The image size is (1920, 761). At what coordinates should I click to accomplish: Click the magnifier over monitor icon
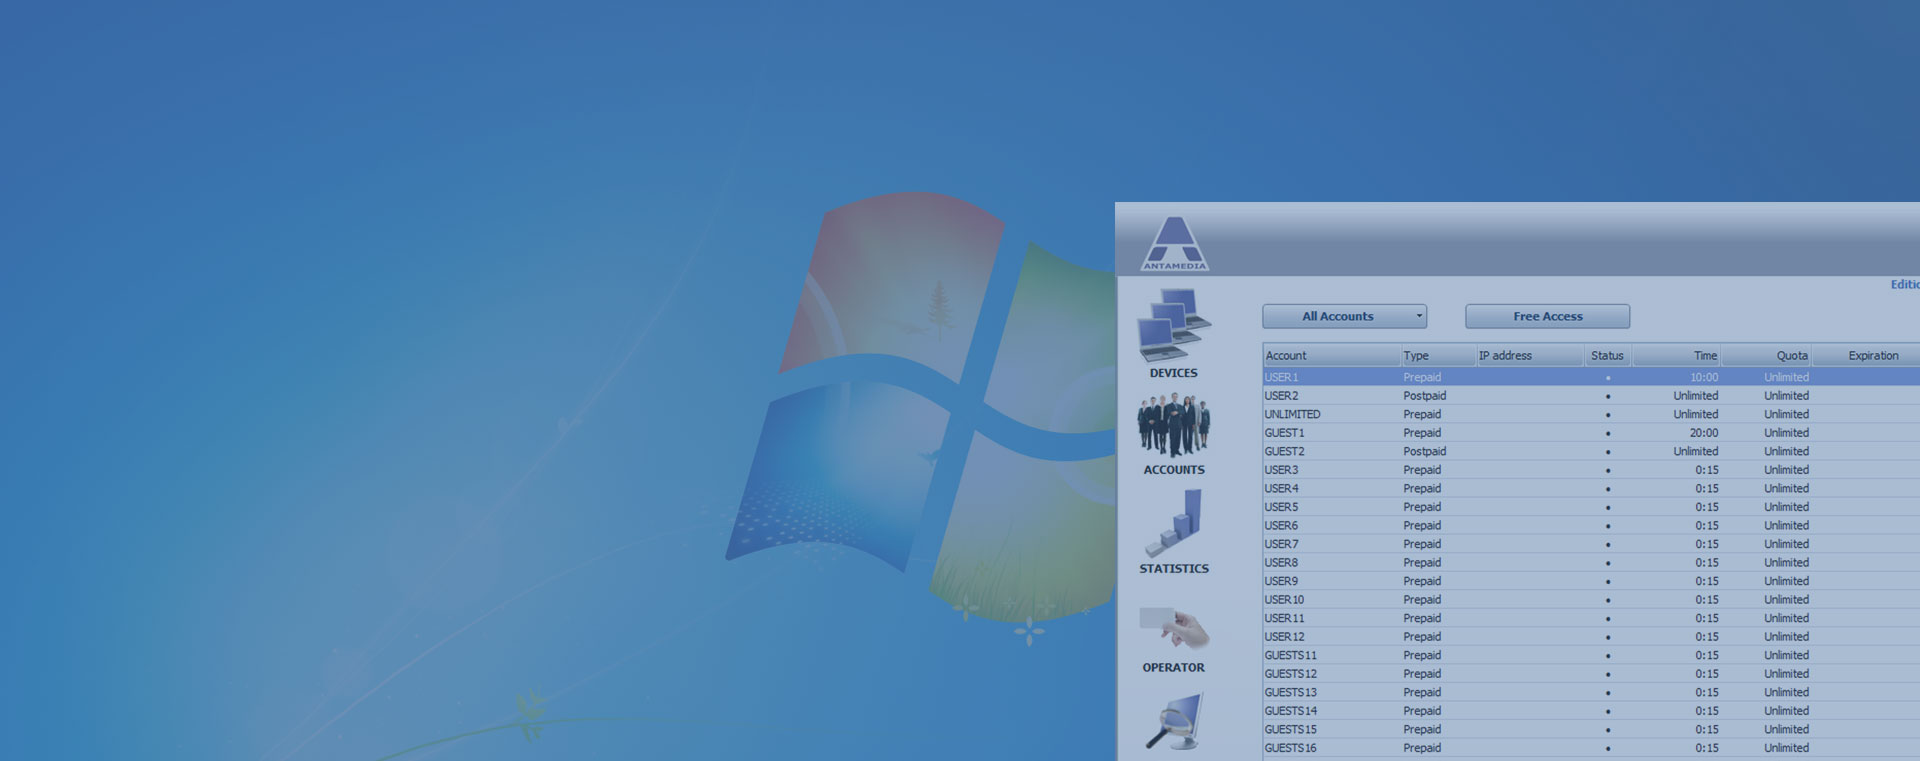(x=1173, y=722)
